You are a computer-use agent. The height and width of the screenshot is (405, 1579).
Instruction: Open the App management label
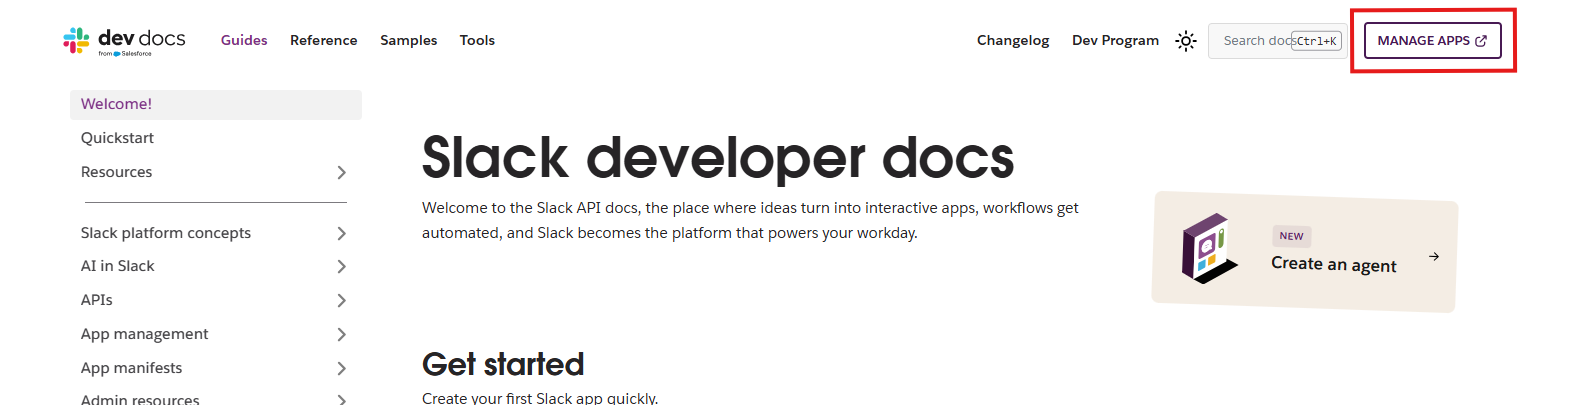coord(145,334)
